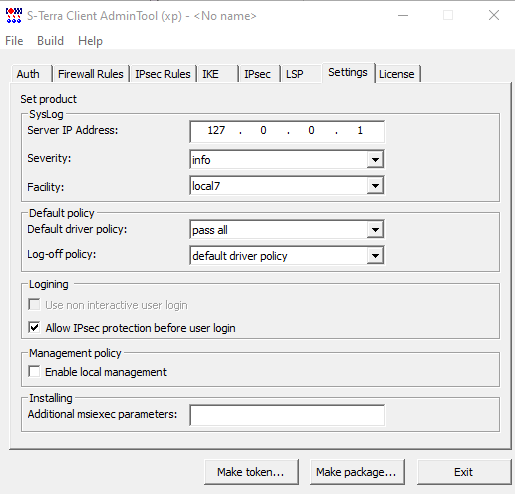Open the File menu
The height and width of the screenshot is (494, 515).
[x=14, y=41]
